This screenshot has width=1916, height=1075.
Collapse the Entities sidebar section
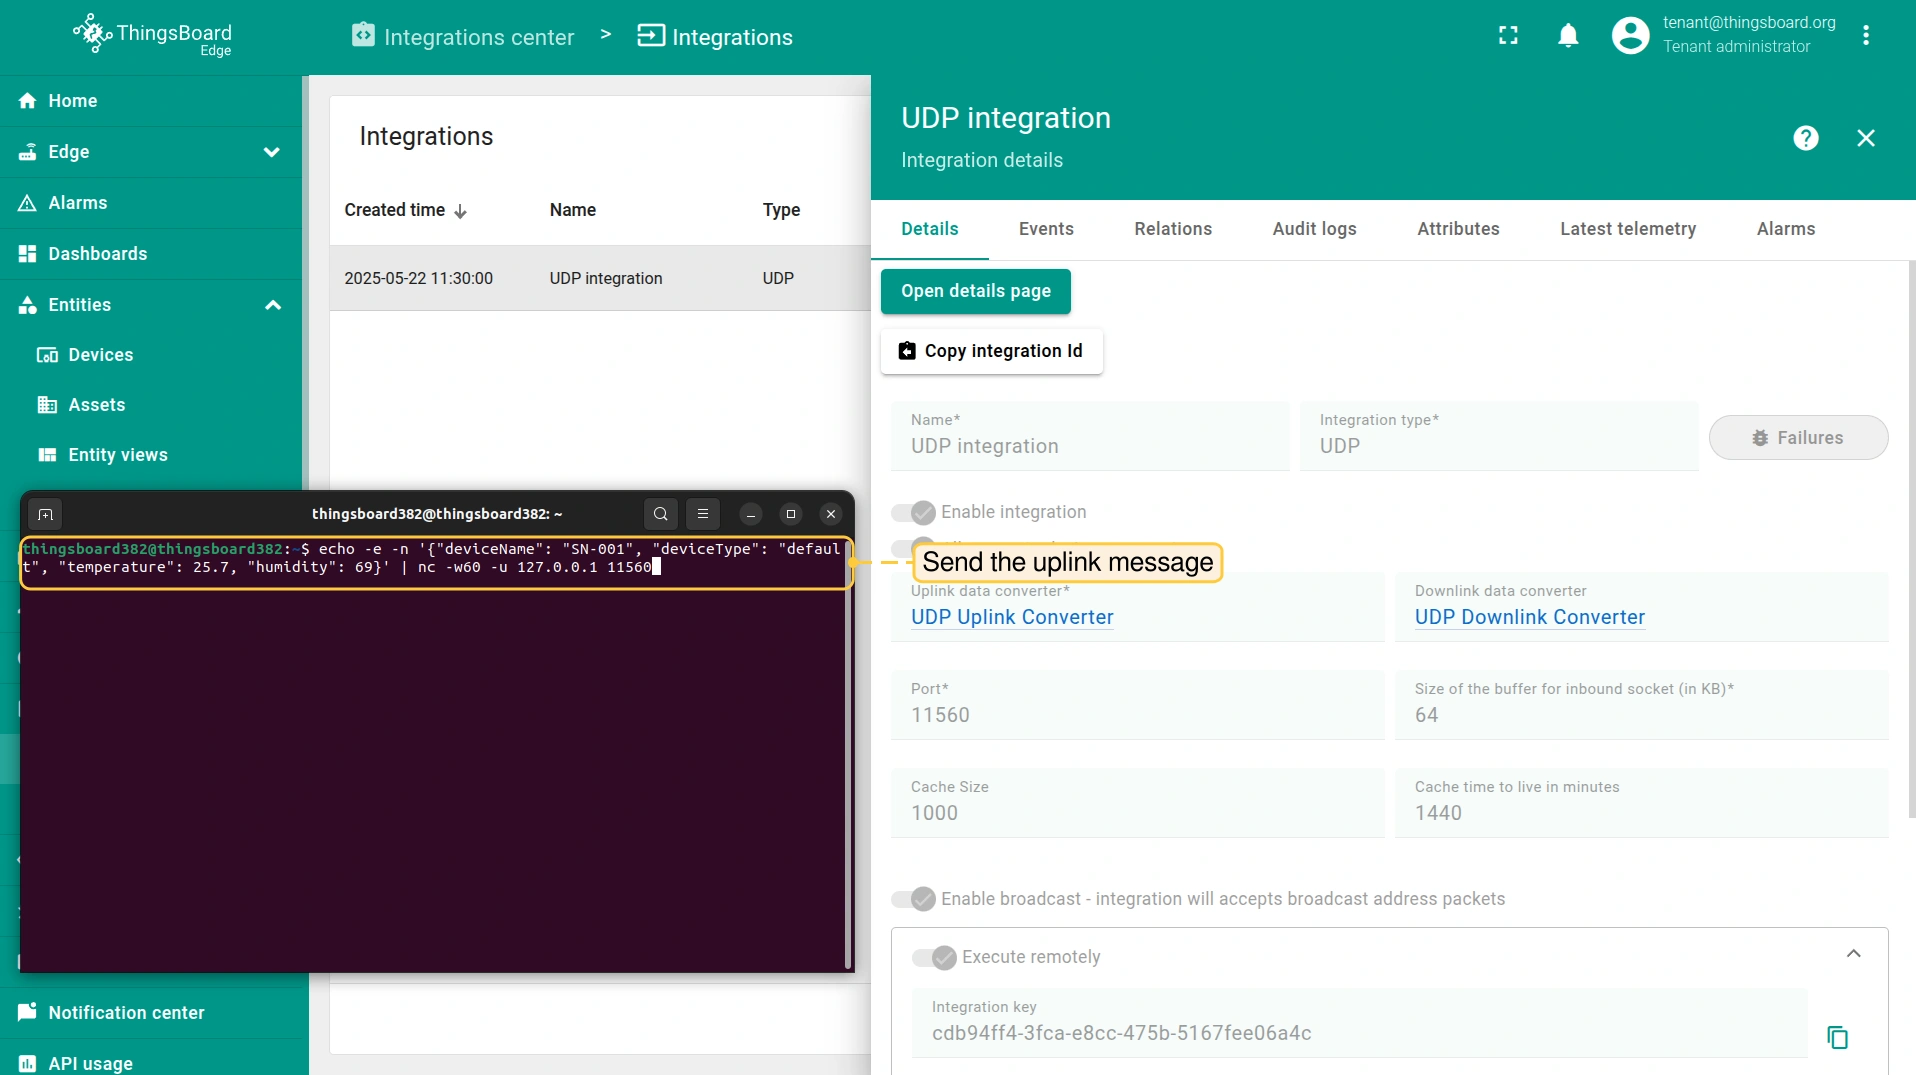272,305
